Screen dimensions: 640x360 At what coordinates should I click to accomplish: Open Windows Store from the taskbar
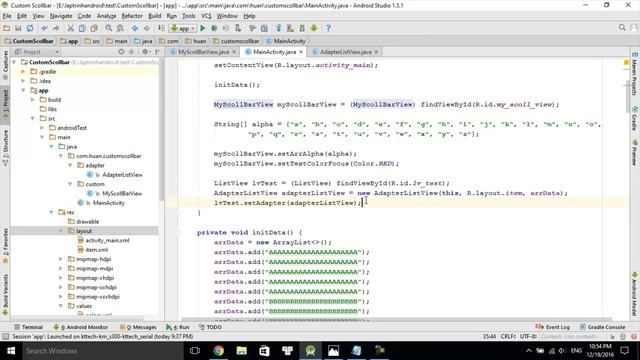264,351
